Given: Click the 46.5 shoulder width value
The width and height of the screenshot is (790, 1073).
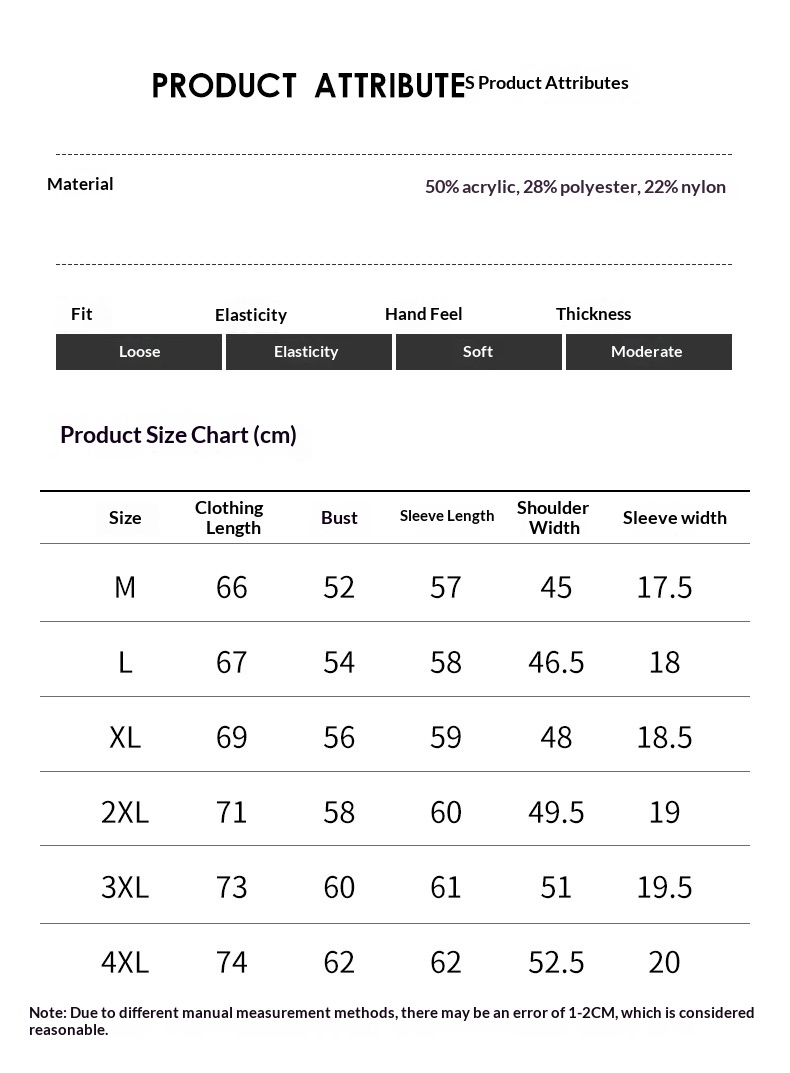Looking at the screenshot, I should (556, 662).
